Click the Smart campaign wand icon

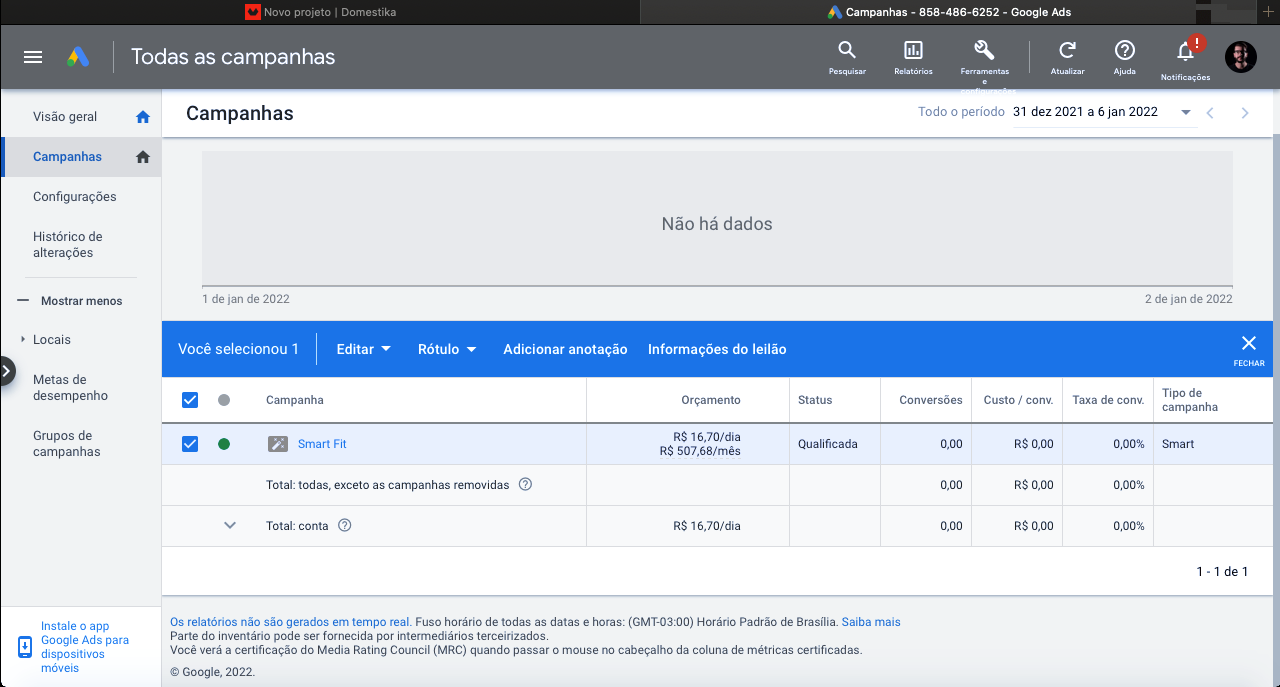click(278, 444)
